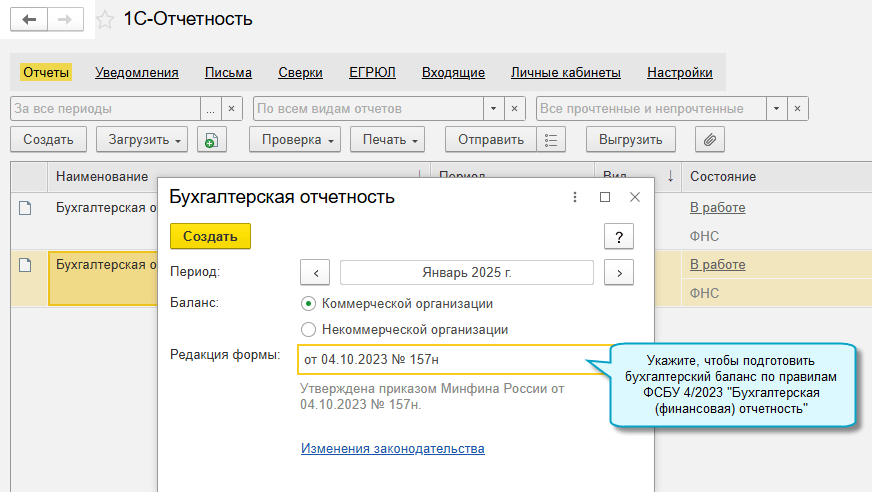The height and width of the screenshot is (492, 872).
Task: Open help with the question mark button
Action: pyautogui.click(x=619, y=237)
